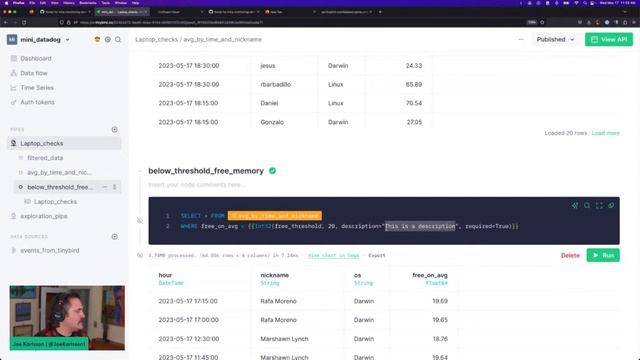640x360 pixels.
Task: Click the dash options icon left of Published
Action: (521, 40)
